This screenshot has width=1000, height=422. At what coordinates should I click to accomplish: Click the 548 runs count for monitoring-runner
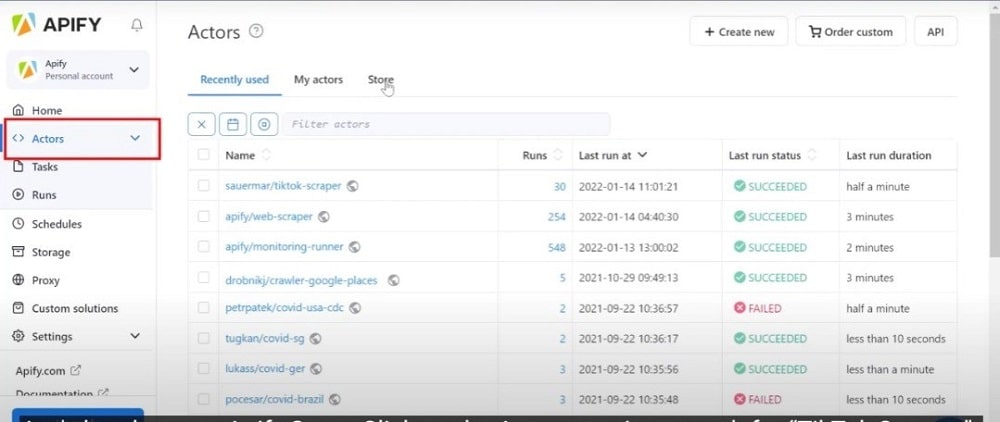(557, 247)
